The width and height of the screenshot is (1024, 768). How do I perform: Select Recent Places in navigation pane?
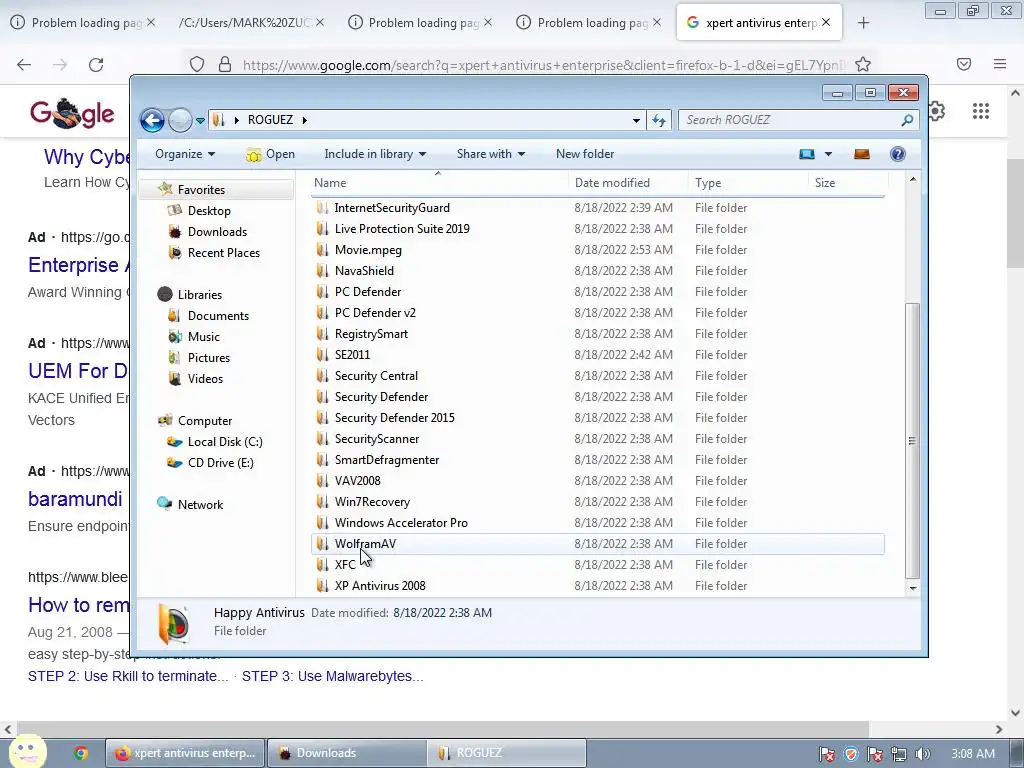224,253
